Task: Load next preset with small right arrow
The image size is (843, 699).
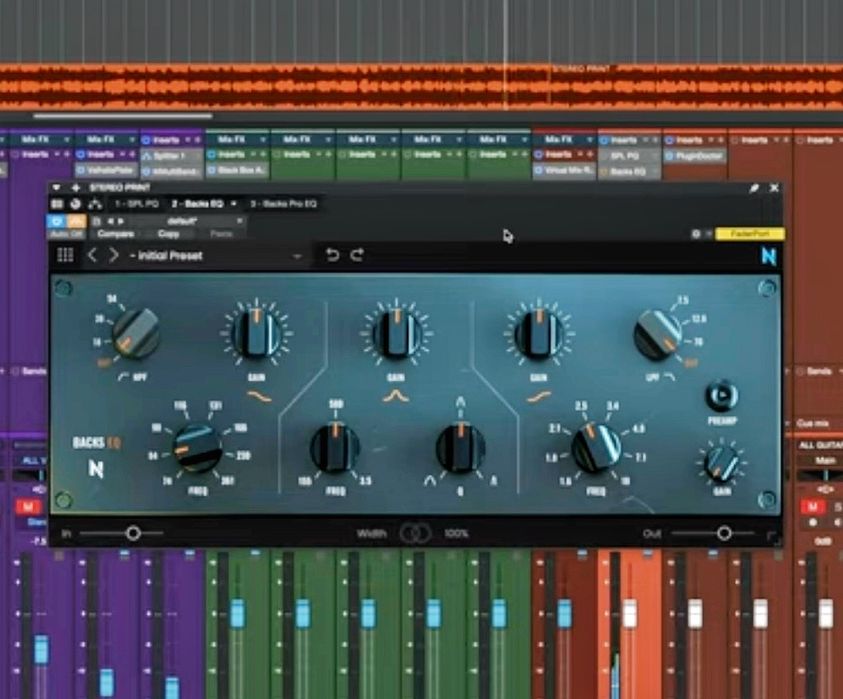Action: tap(120, 221)
